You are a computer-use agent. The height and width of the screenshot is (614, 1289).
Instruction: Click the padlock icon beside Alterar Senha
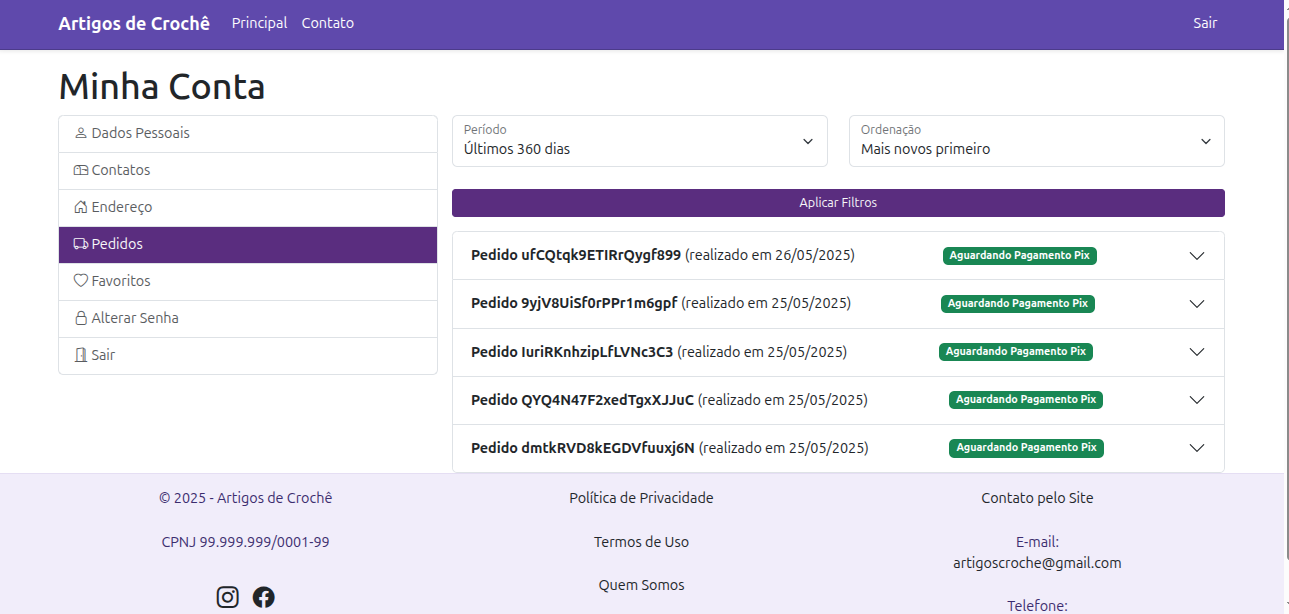[x=81, y=318]
